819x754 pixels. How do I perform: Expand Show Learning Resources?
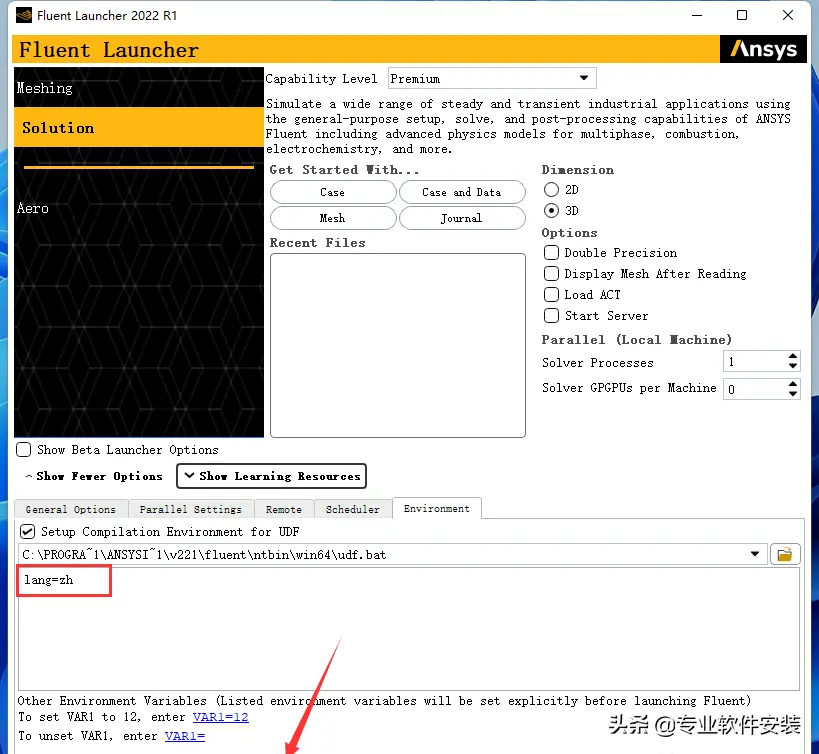(x=272, y=476)
